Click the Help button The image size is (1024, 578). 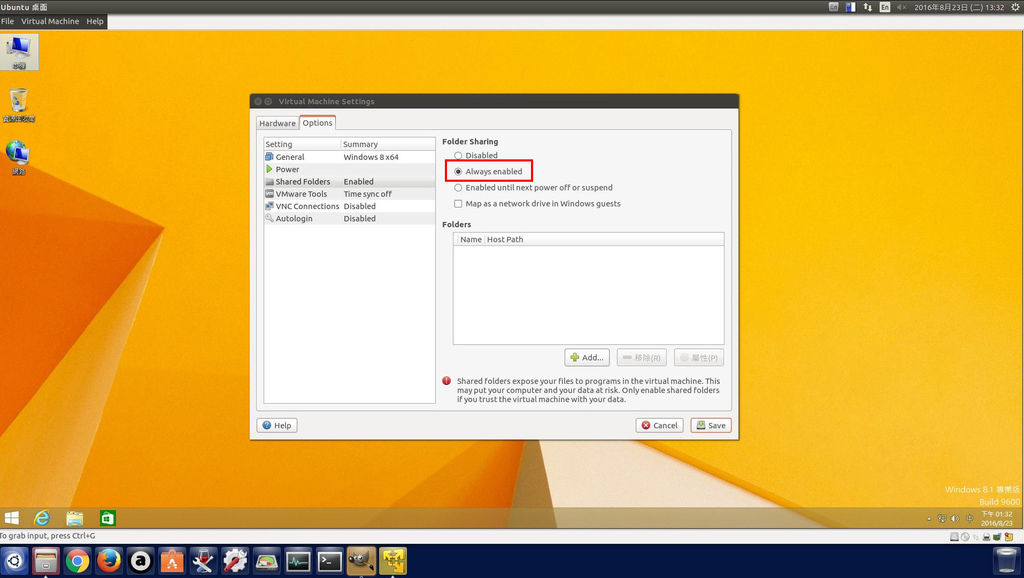click(276, 424)
